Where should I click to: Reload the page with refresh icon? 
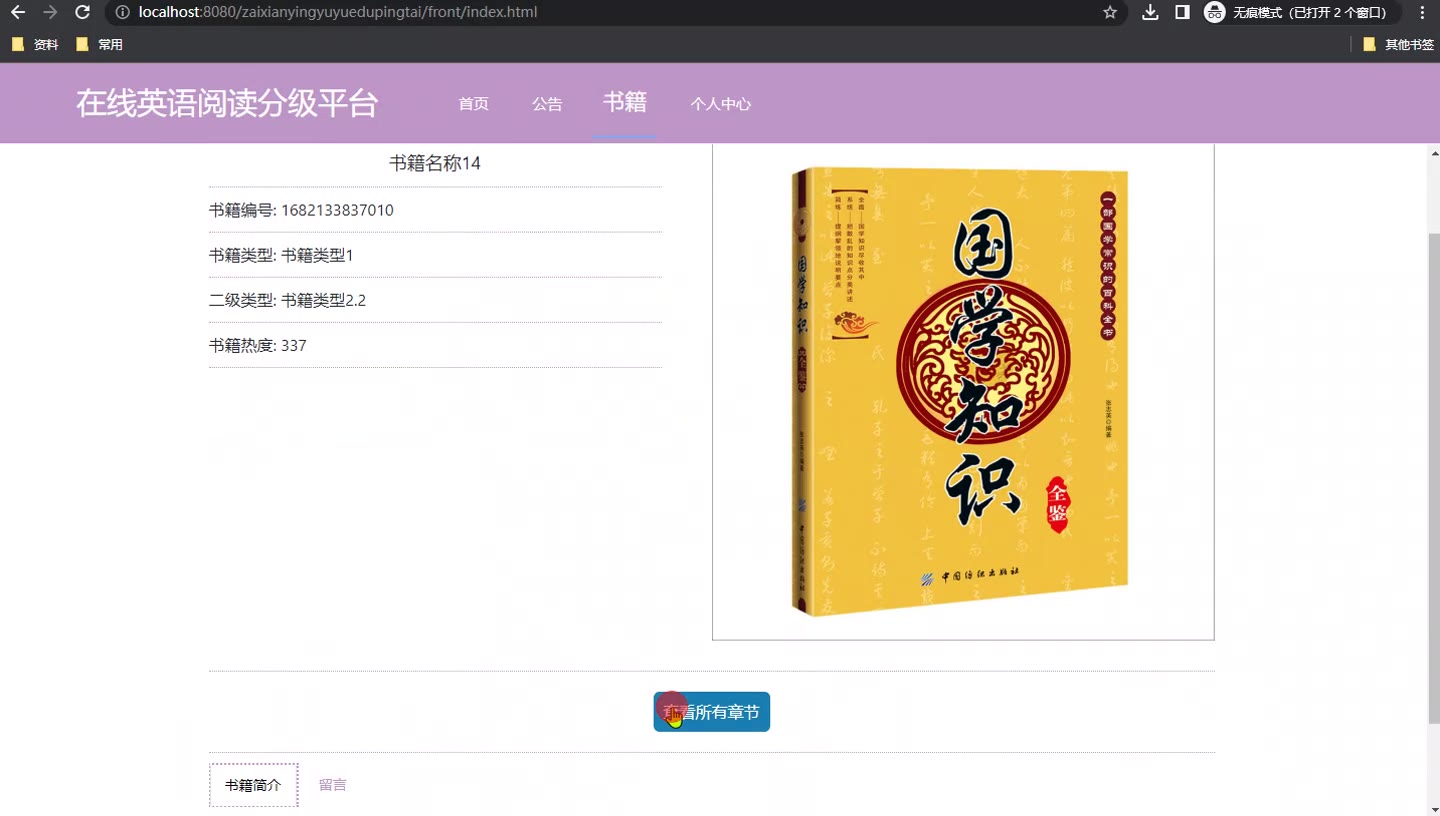point(83,12)
